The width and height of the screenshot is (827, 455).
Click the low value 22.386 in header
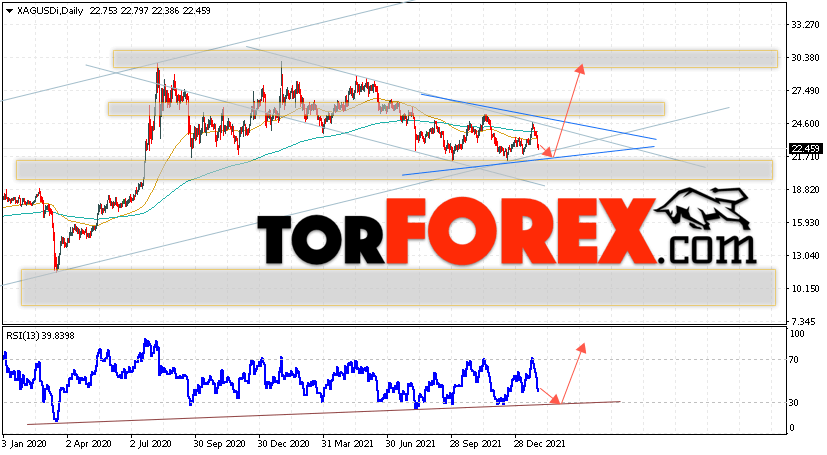(165, 11)
